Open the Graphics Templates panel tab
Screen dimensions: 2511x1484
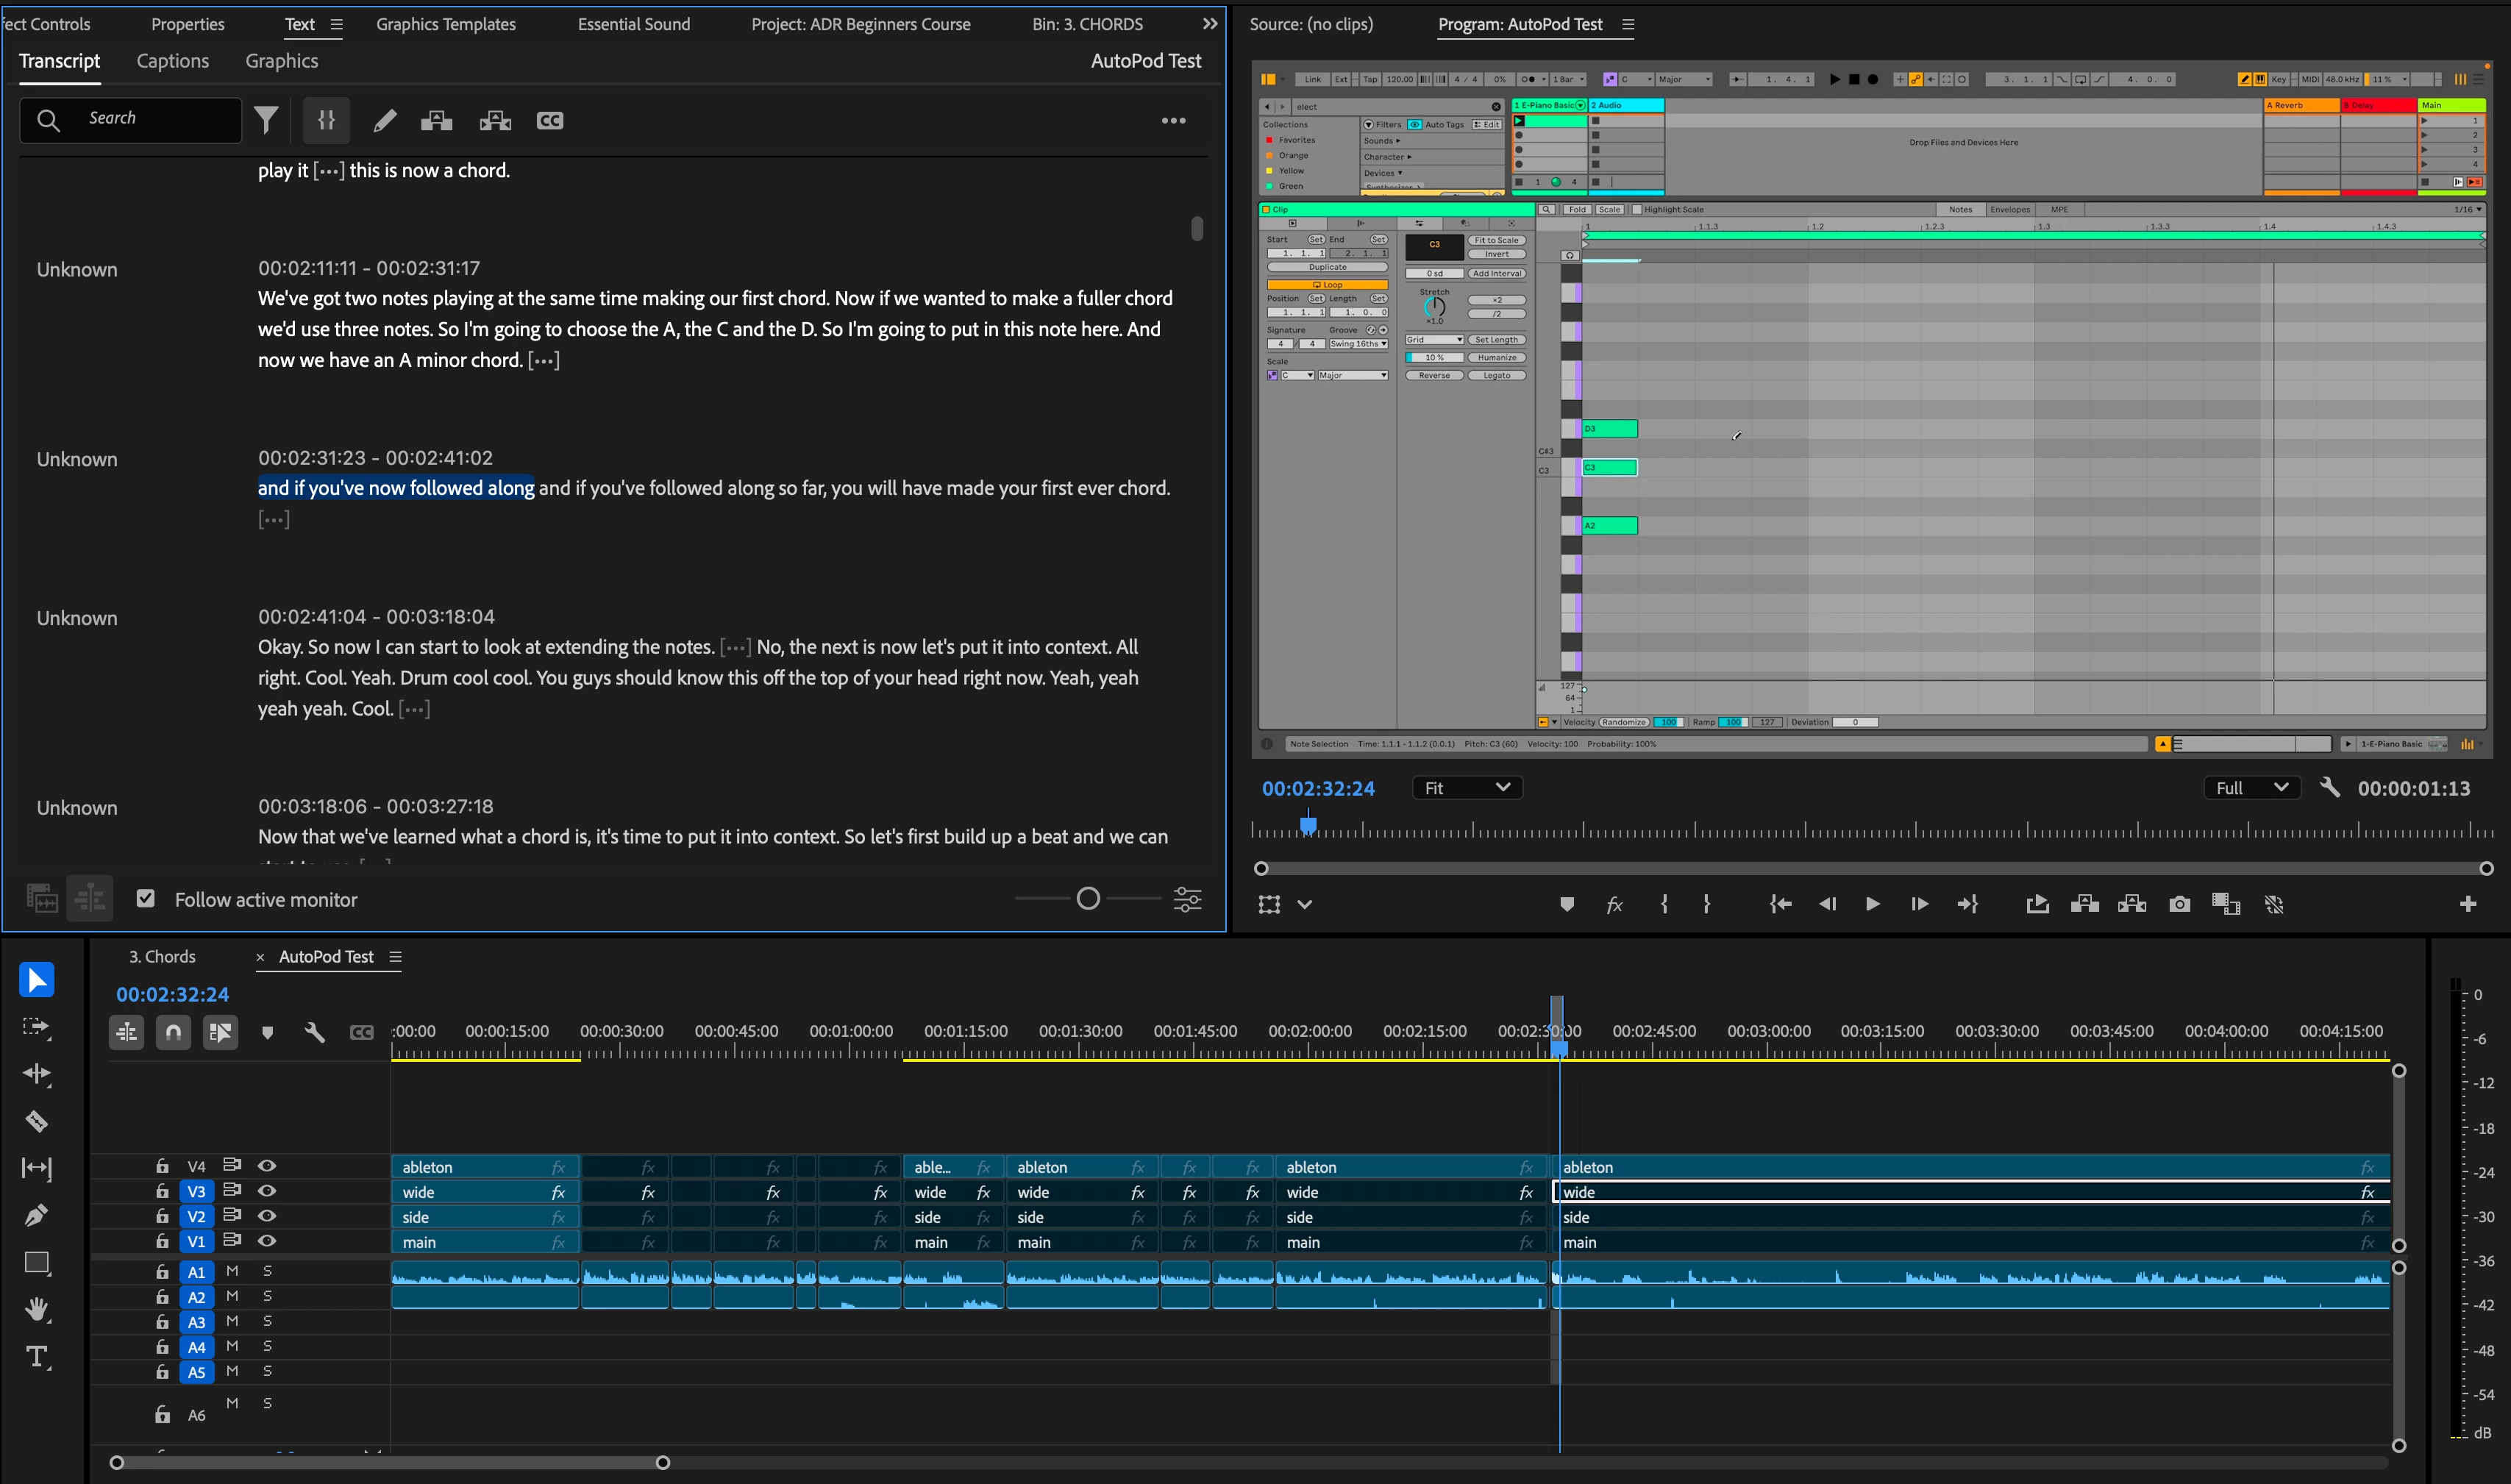[x=446, y=24]
